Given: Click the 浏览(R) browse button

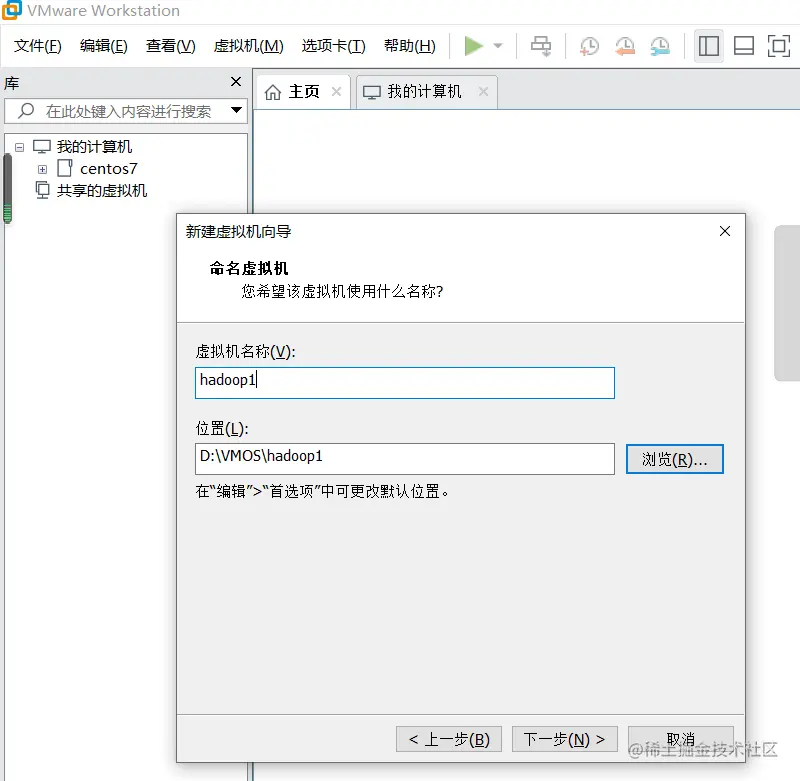Looking at the screenshot, I should pos(674,459).
